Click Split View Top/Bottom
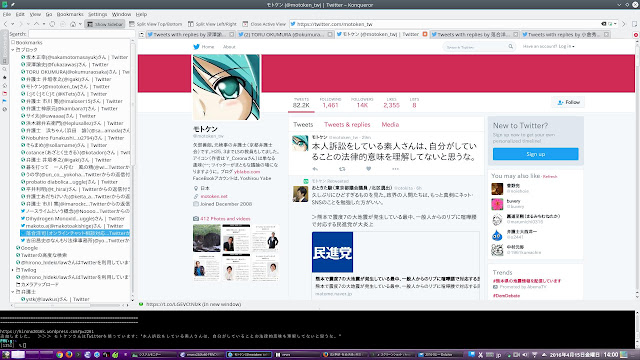This screenshot has height=360, width=640. 156,24
